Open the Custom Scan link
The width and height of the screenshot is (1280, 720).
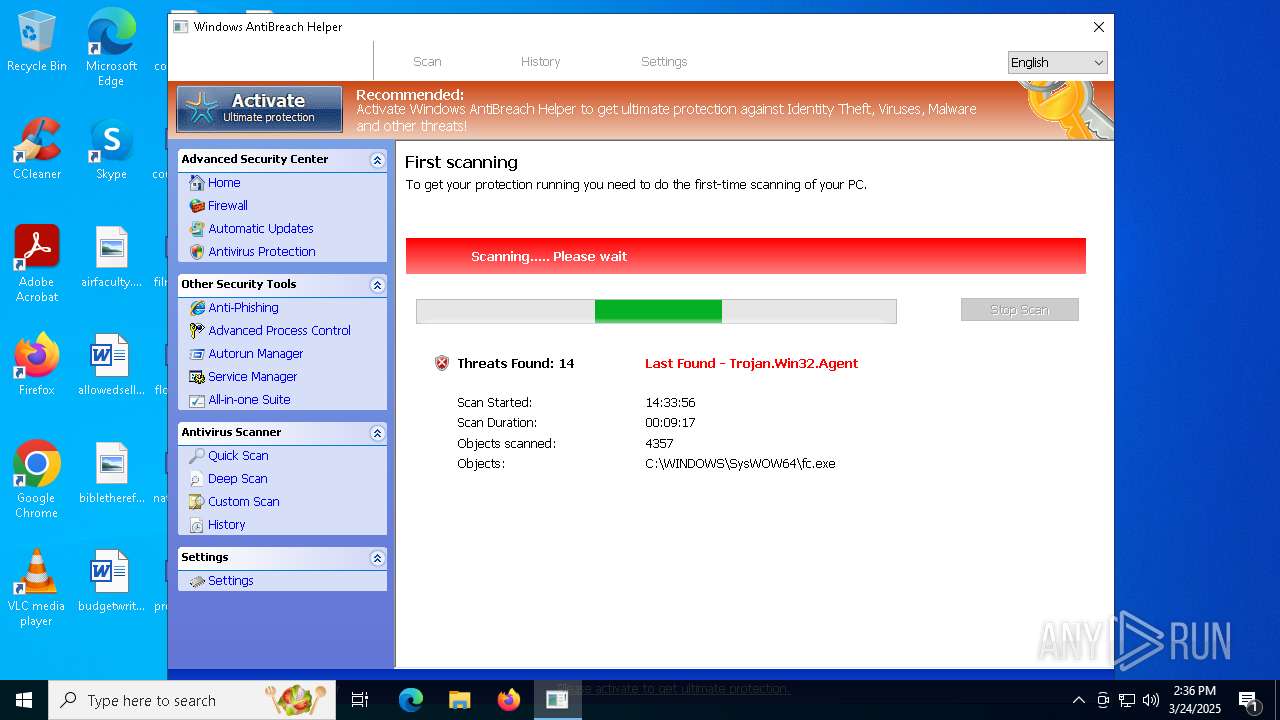pos(244,502)
